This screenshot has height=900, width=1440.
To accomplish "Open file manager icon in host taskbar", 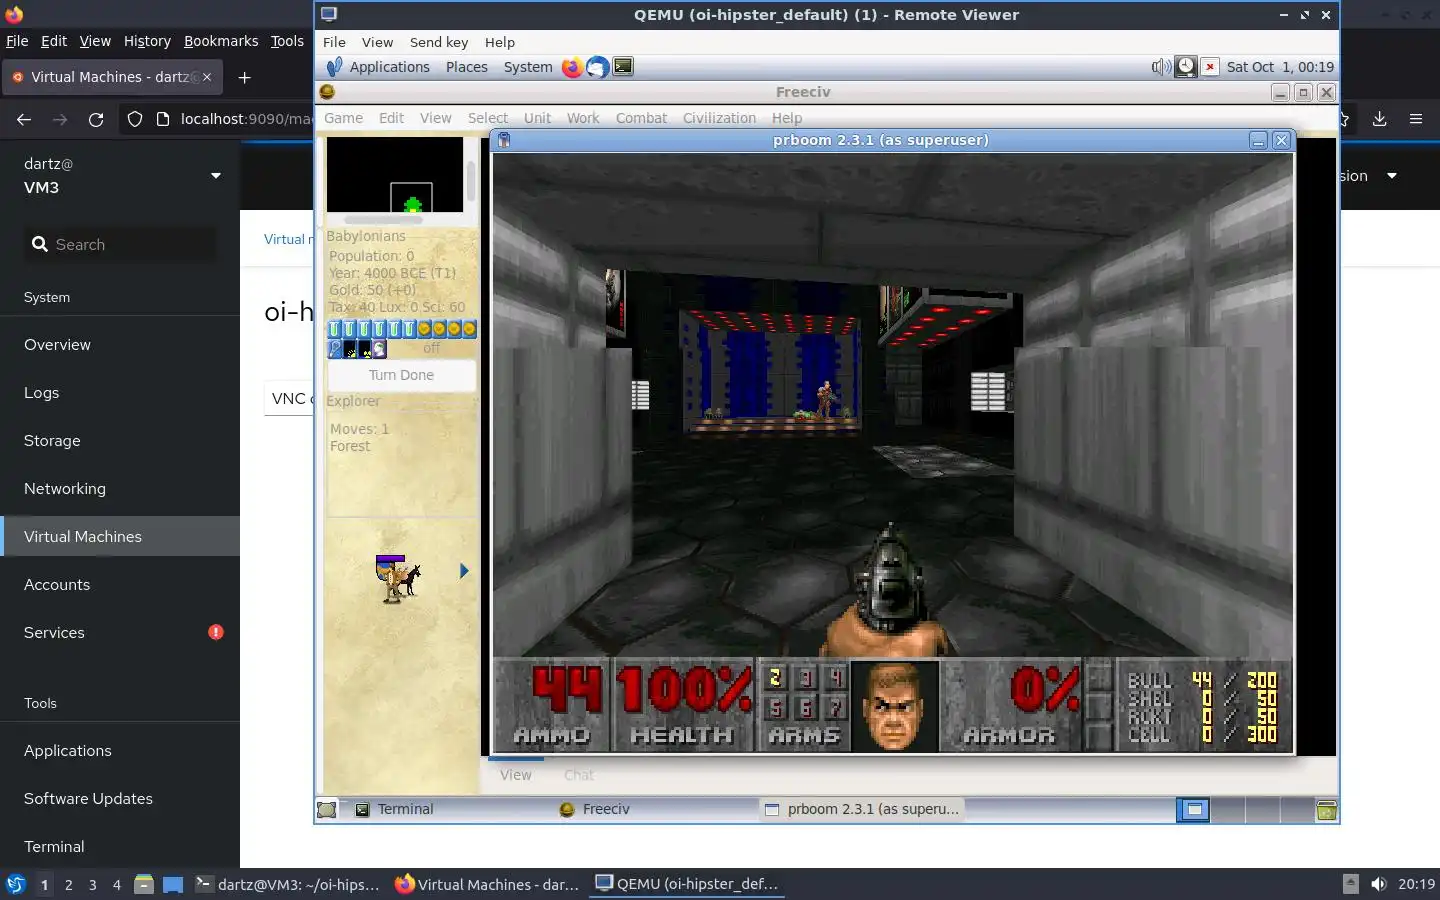I will point(144,884).
